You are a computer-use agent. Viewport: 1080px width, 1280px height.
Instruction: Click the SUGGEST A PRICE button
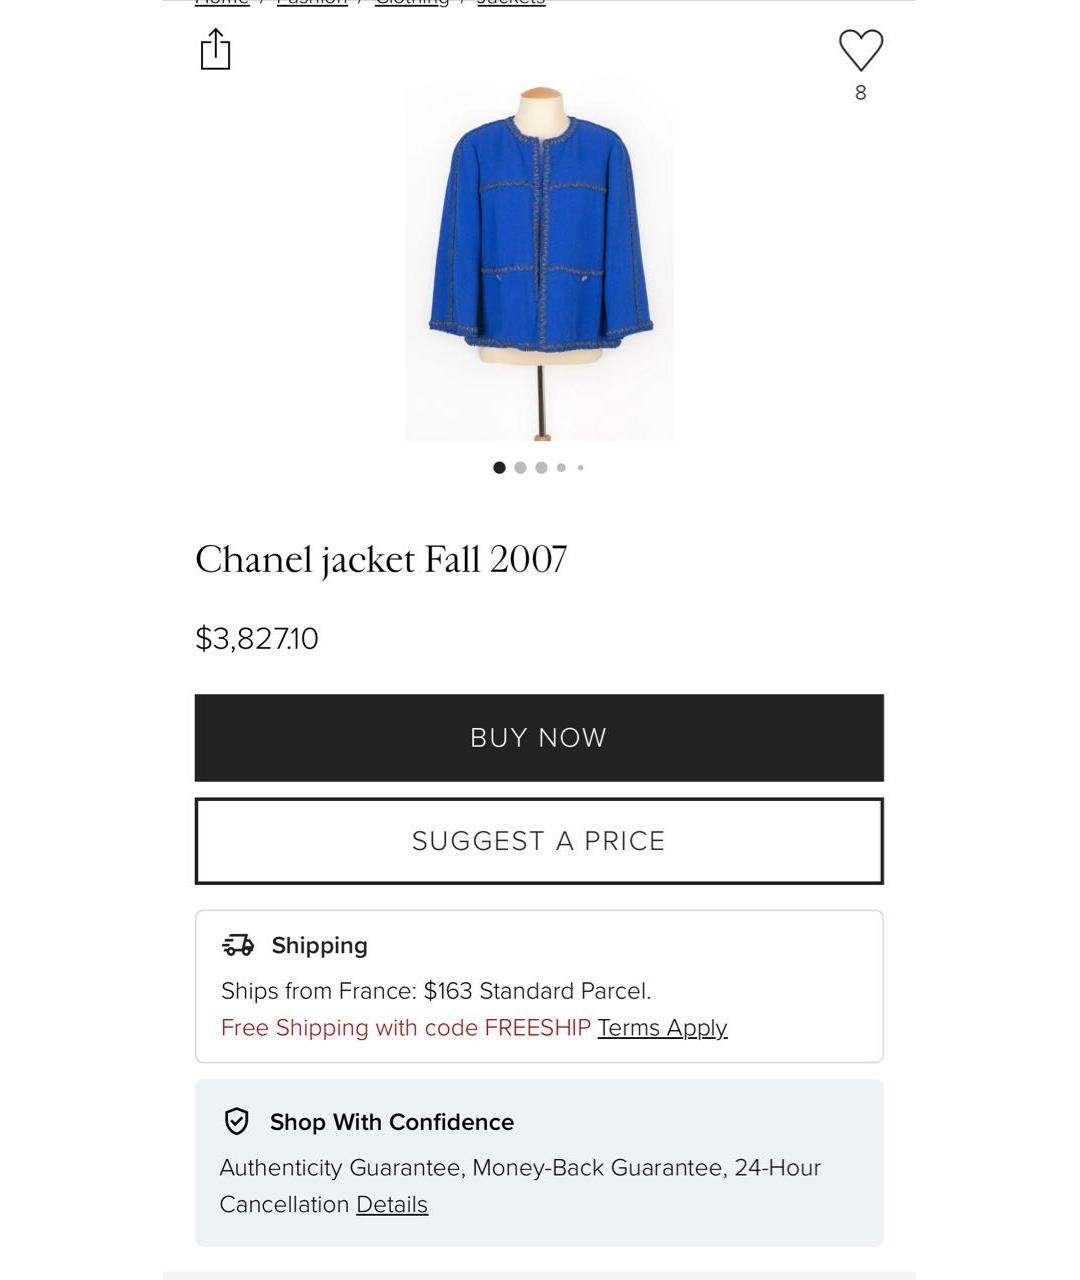click(539, 841)
